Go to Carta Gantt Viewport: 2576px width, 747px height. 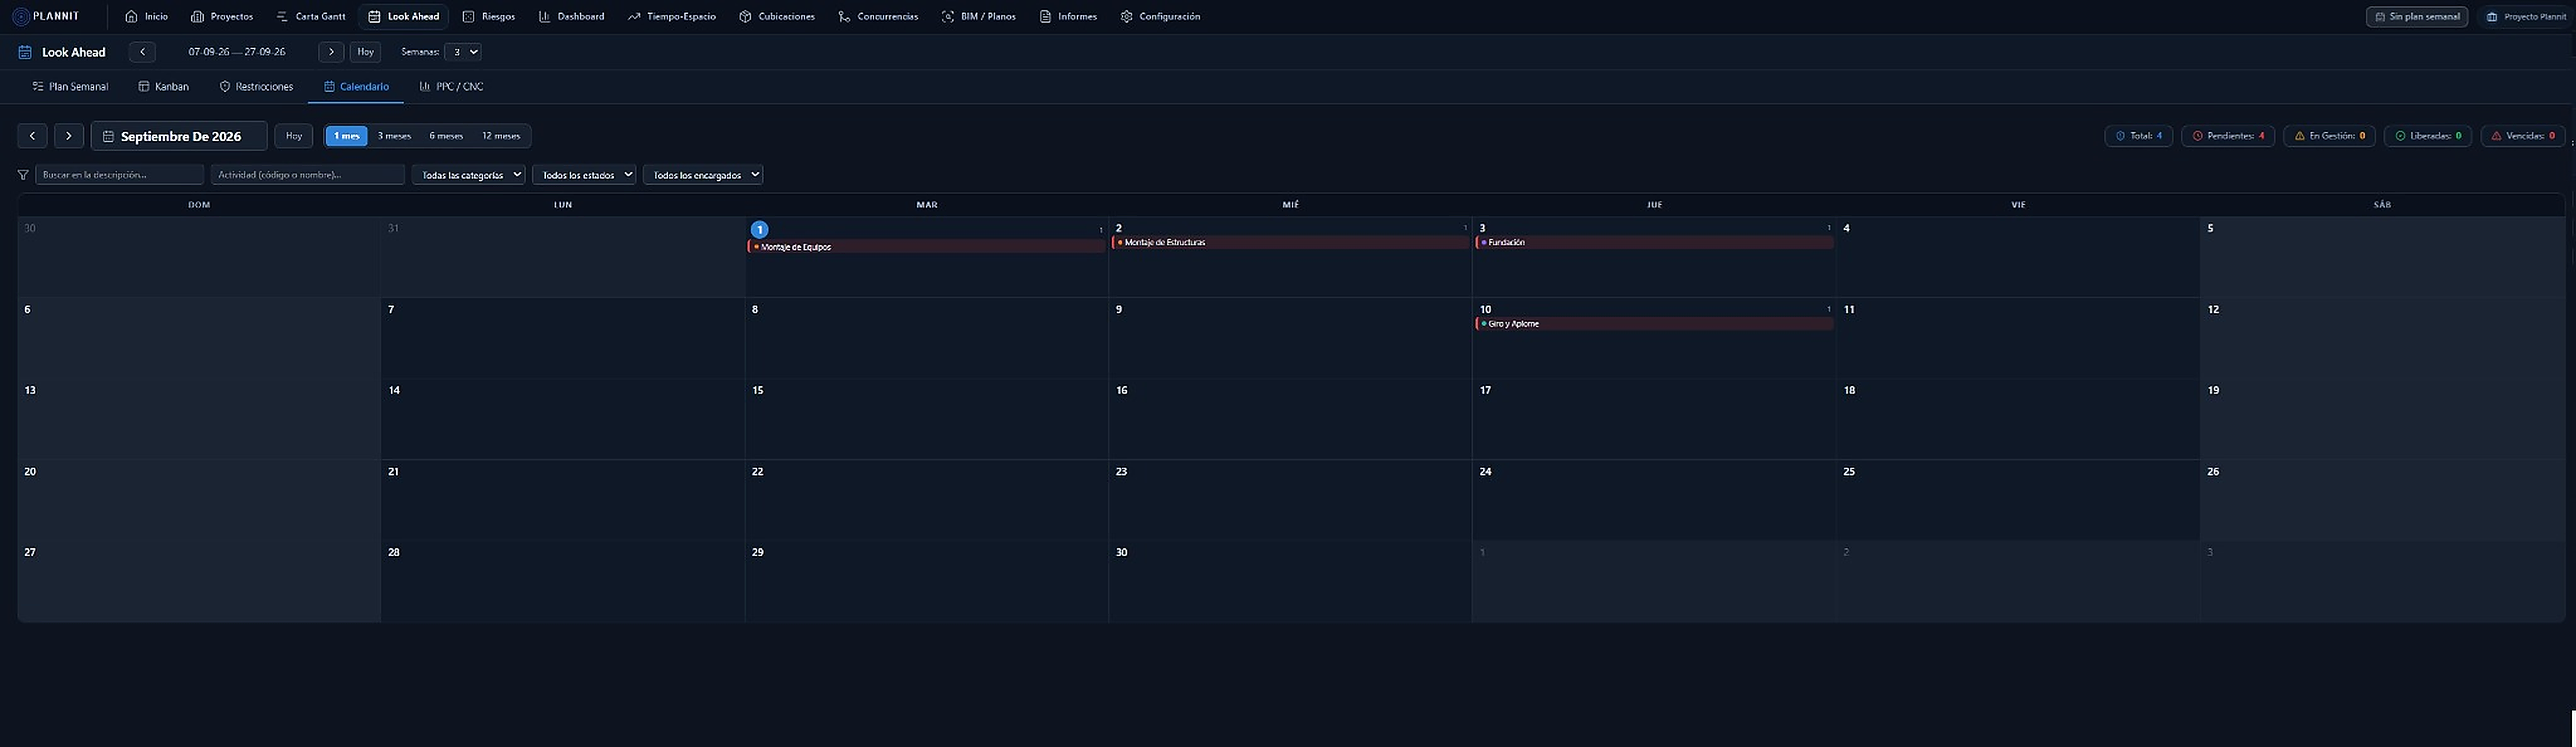(x=311, y=16)
